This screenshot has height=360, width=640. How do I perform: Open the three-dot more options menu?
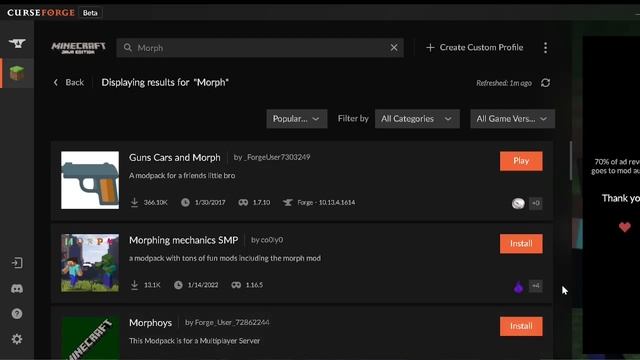point(545,48)
